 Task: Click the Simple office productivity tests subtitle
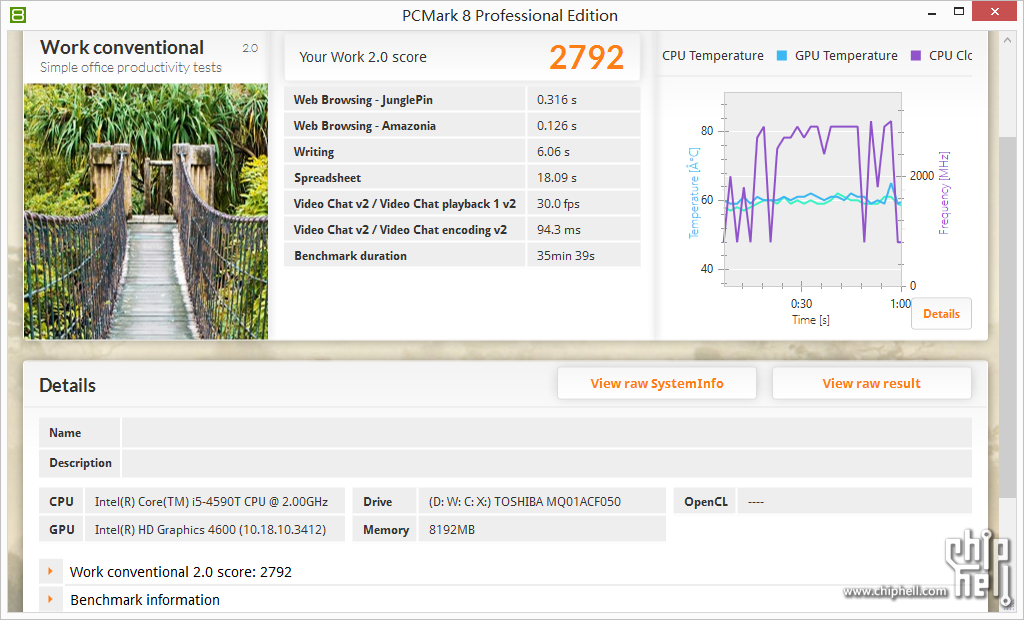click(x=131, y=67)
